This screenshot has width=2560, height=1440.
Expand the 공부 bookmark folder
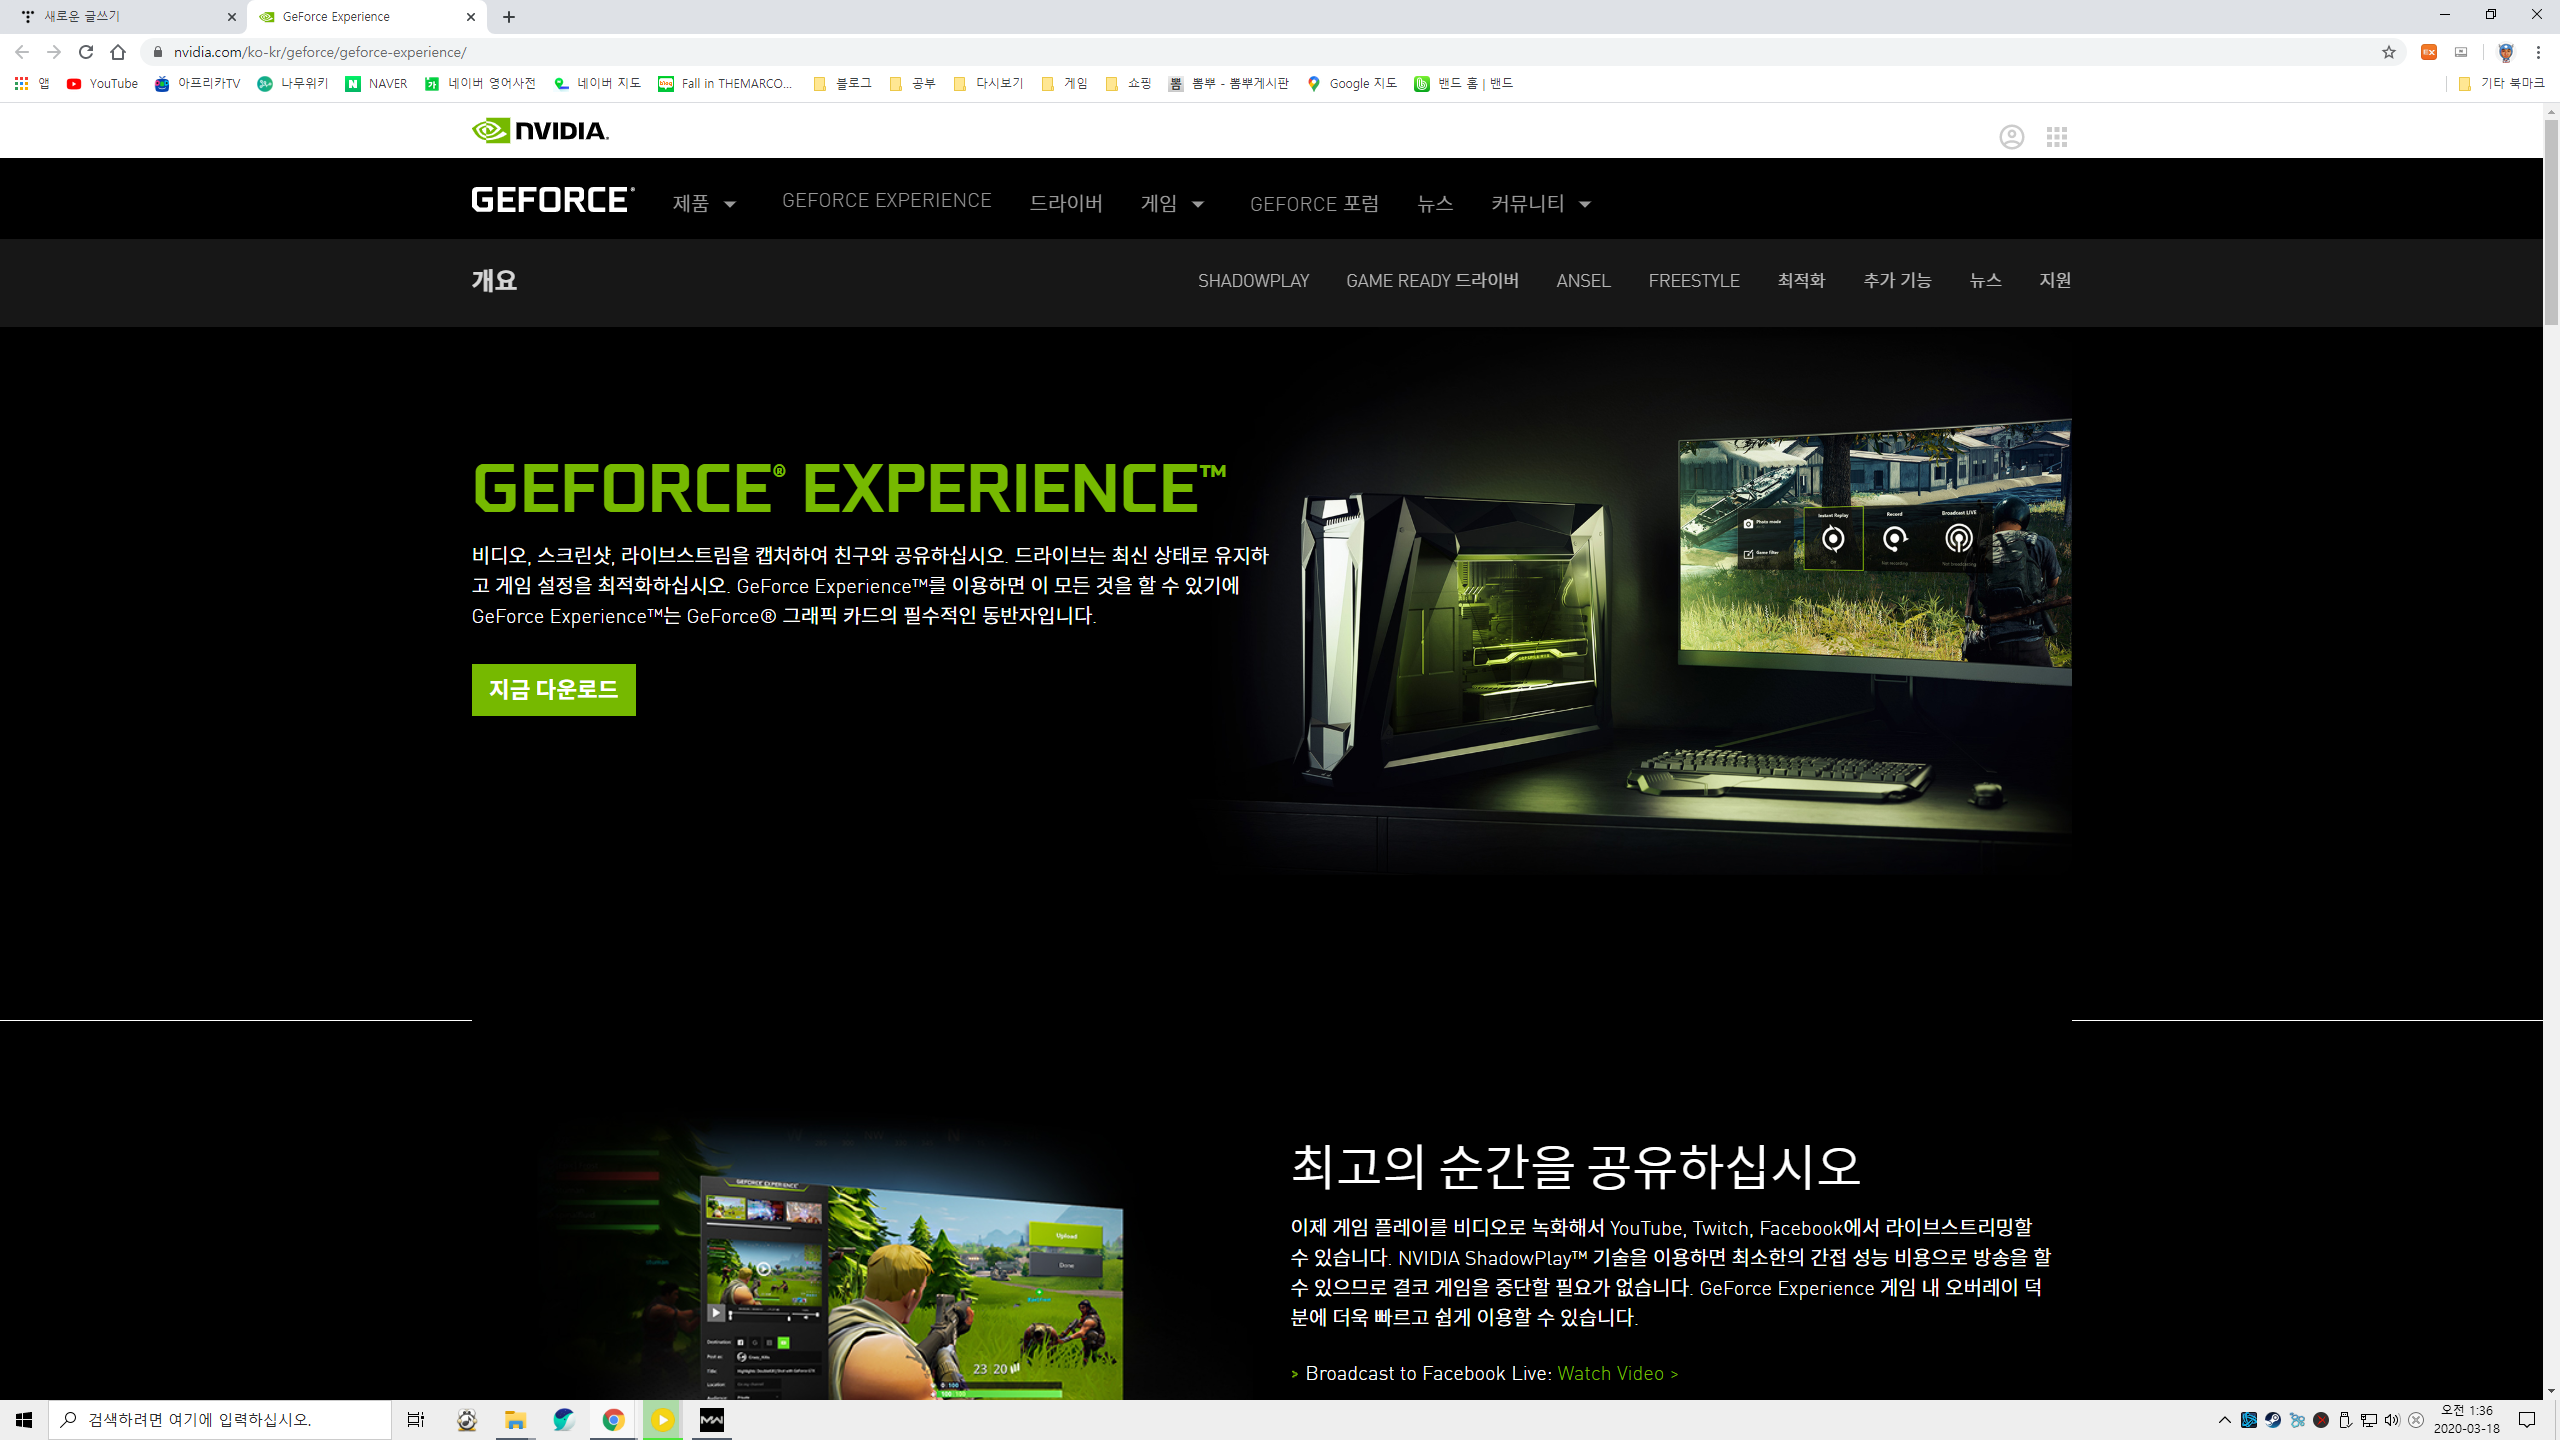(912, 84)
